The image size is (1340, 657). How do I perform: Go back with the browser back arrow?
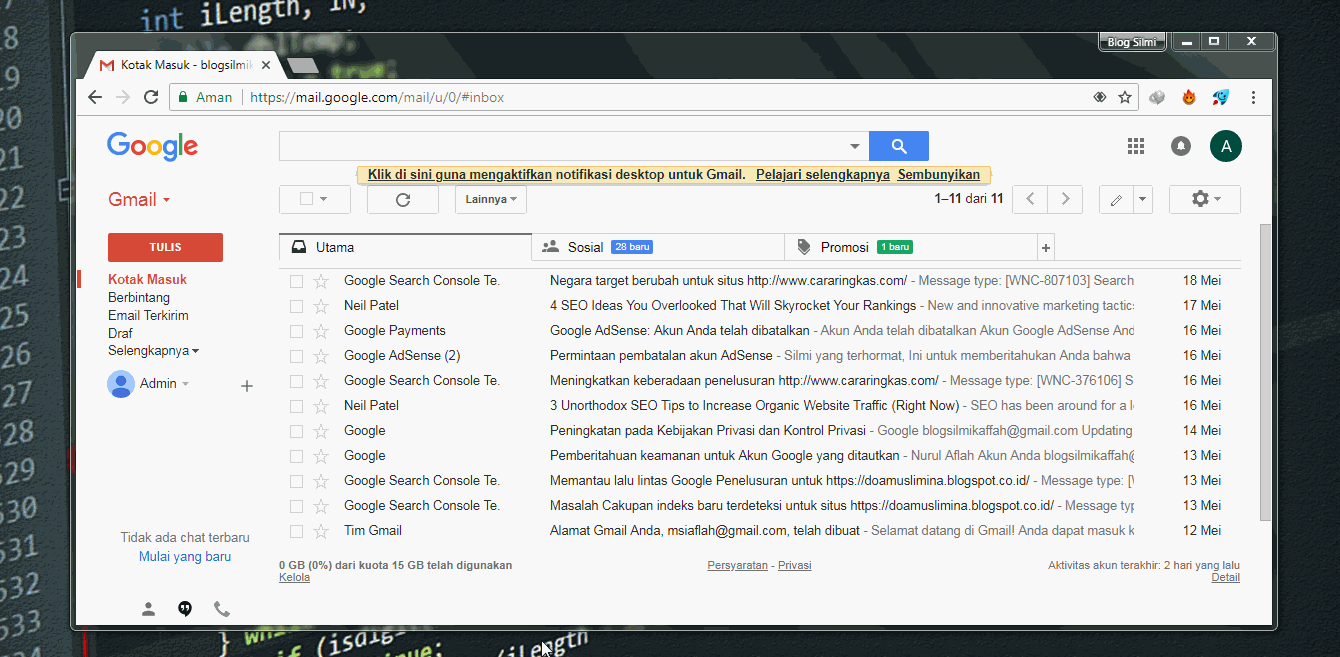click(95, 97)
